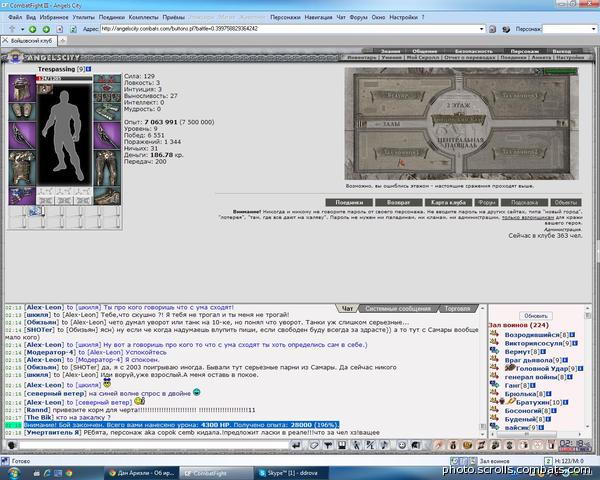Click player link Головной Удар in list
600x480 pixels.
(x=541, y=369)
